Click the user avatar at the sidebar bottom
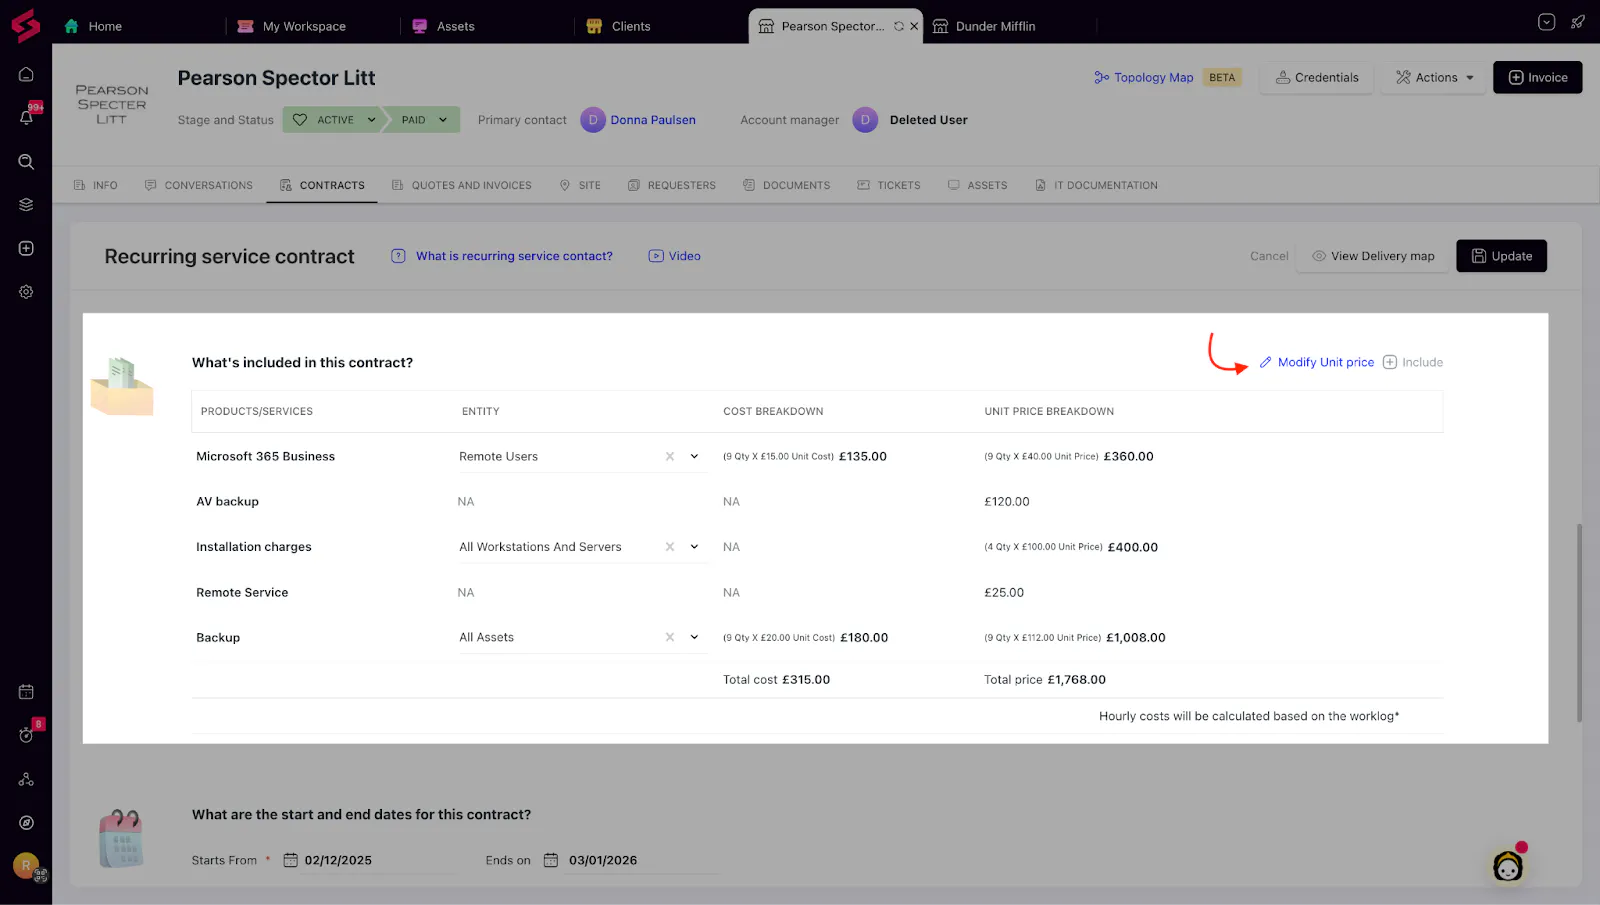Screen dimensions: 1600x905 [x=26, y=865]
